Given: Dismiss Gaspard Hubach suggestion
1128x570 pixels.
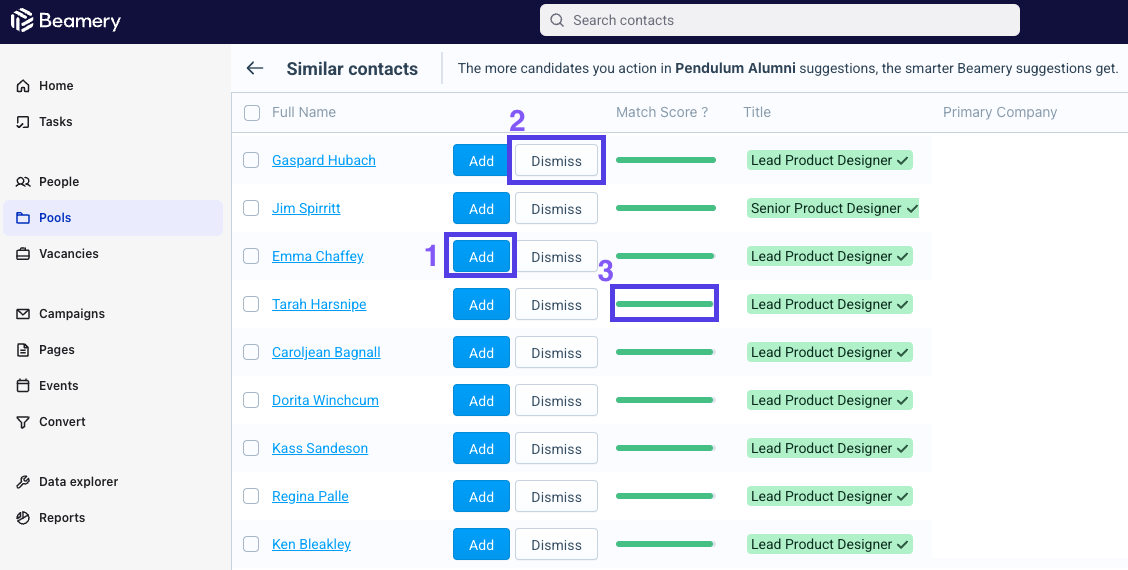Looking at the screenshot, I should 556,160.
